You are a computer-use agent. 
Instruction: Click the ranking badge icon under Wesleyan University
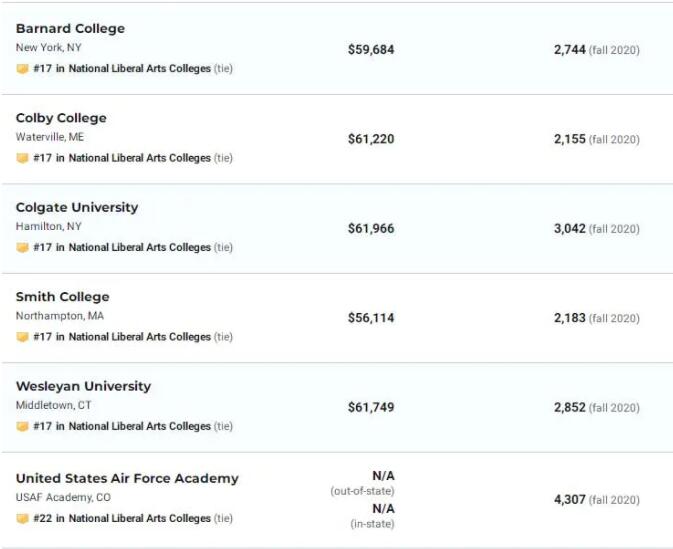click(x=22, y=427)
